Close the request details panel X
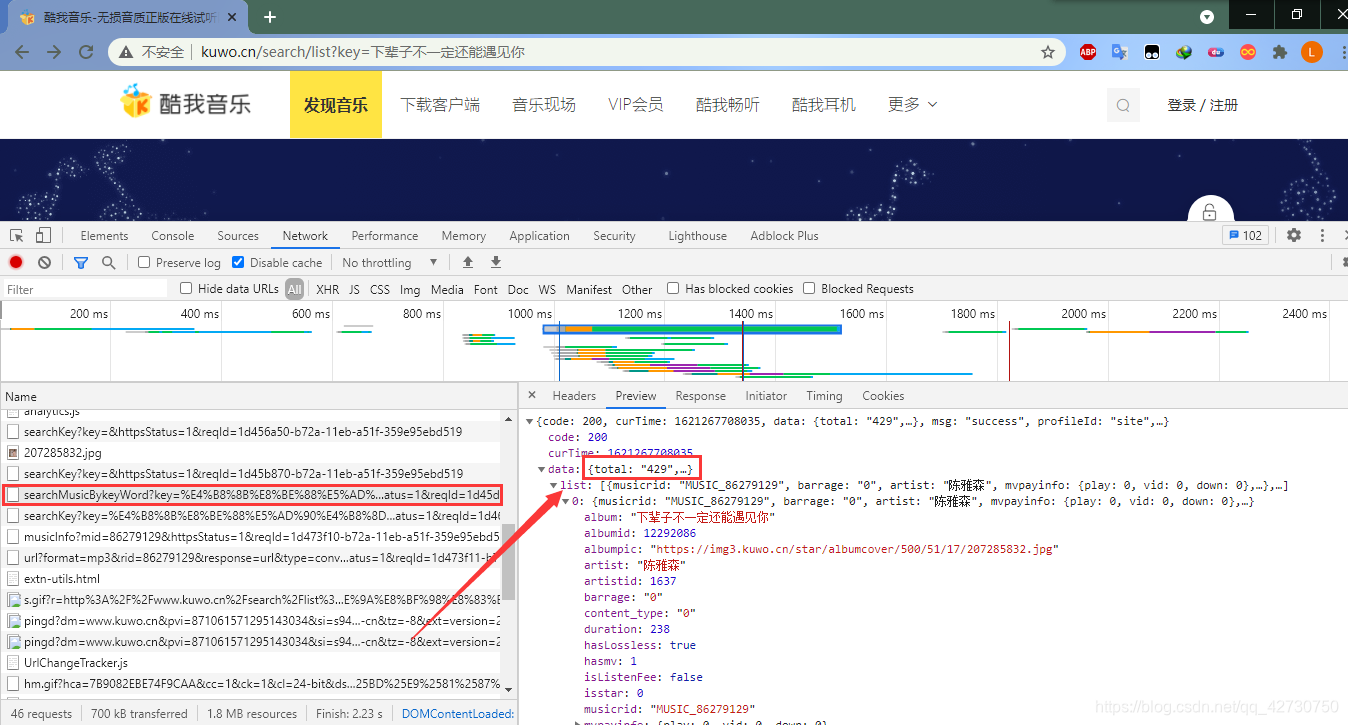The width and height of the screenshot is (1348, 725). point(532,396)
